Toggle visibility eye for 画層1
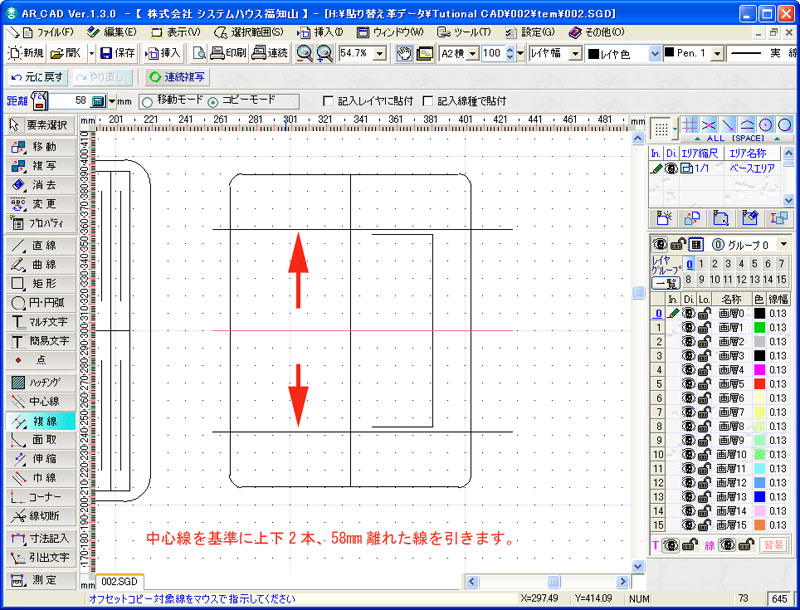 689,327
